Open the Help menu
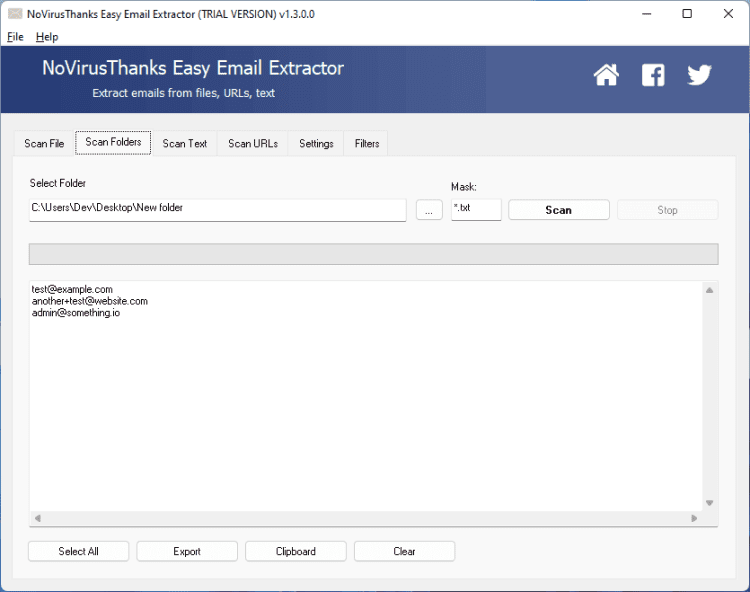Image resolution: width=750 pixels, height=592 pixels. (47, 37)
